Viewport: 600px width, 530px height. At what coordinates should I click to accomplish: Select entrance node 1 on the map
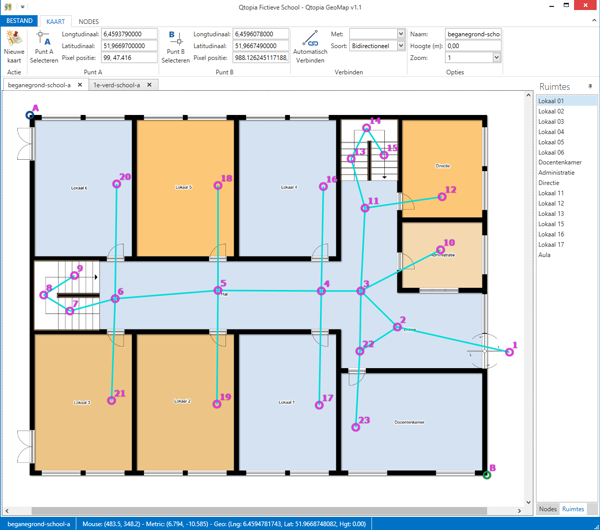point(509,352)
